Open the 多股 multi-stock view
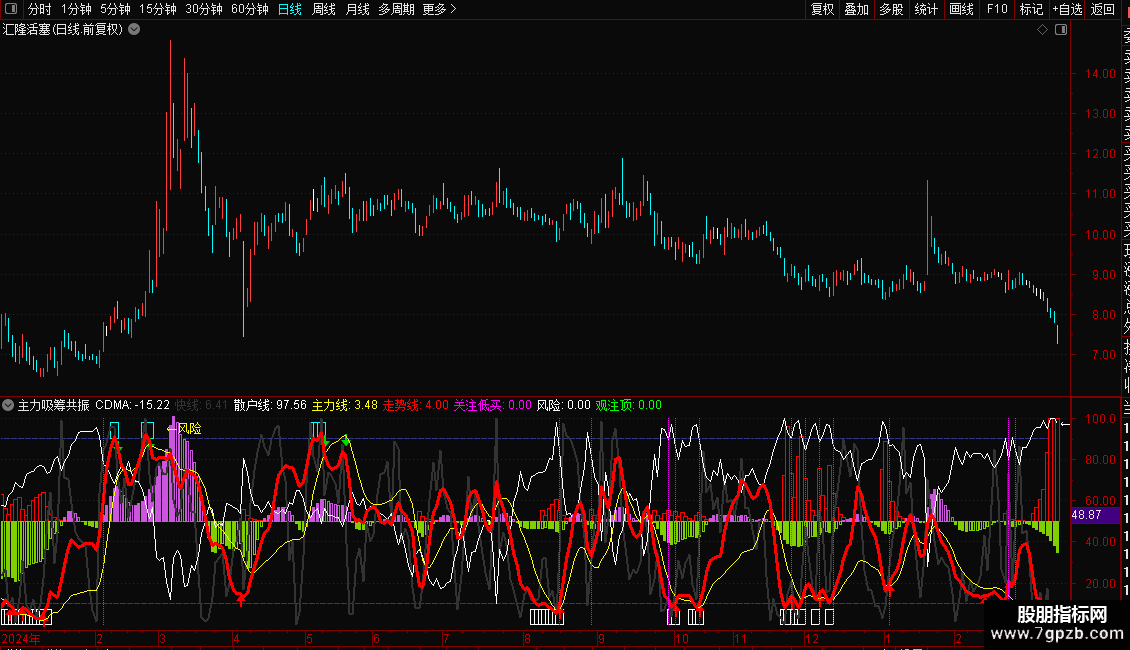This screenshot has width=1130, height=650. 891,9
